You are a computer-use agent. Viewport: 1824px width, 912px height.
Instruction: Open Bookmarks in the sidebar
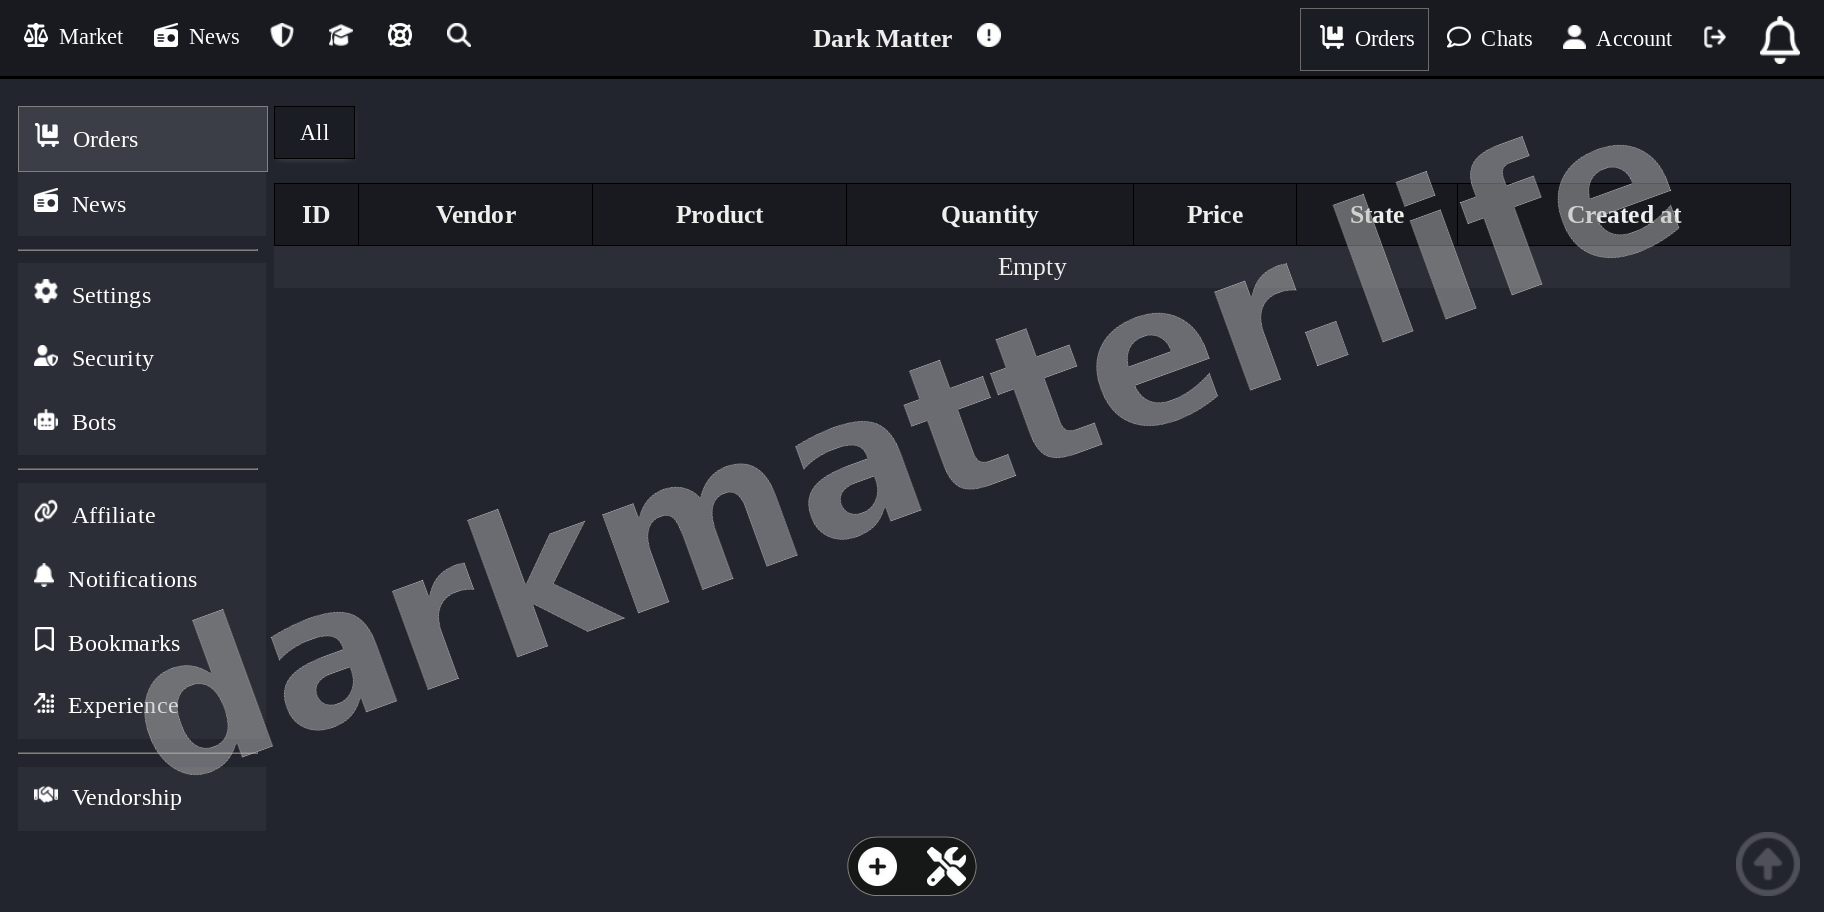coord(142,643)
